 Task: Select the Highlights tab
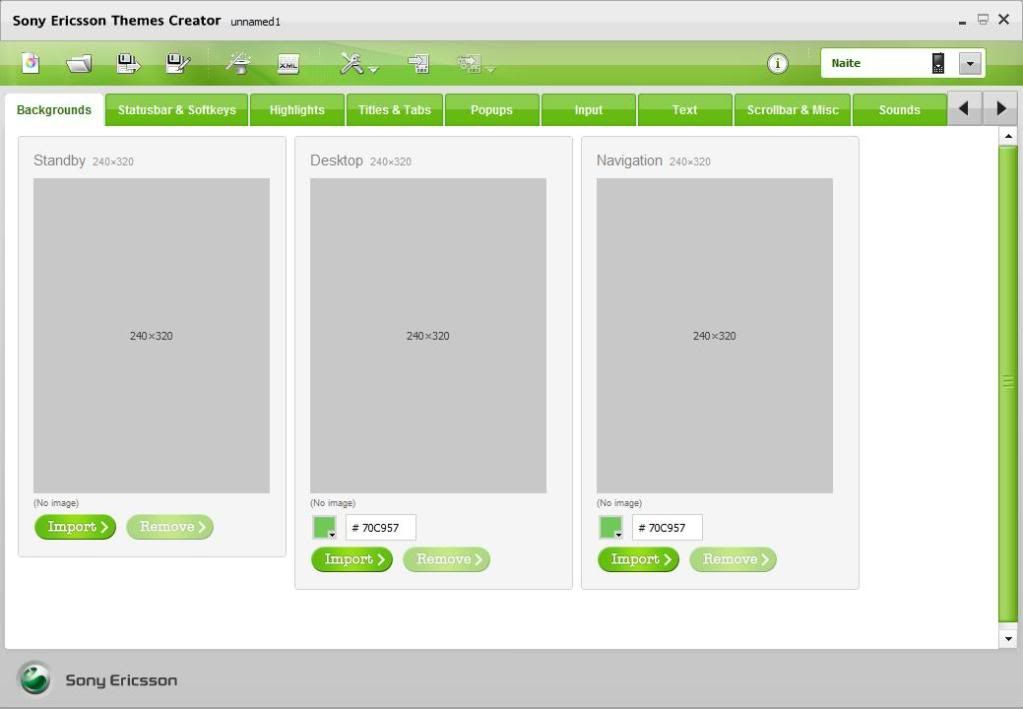coord(297,110)
